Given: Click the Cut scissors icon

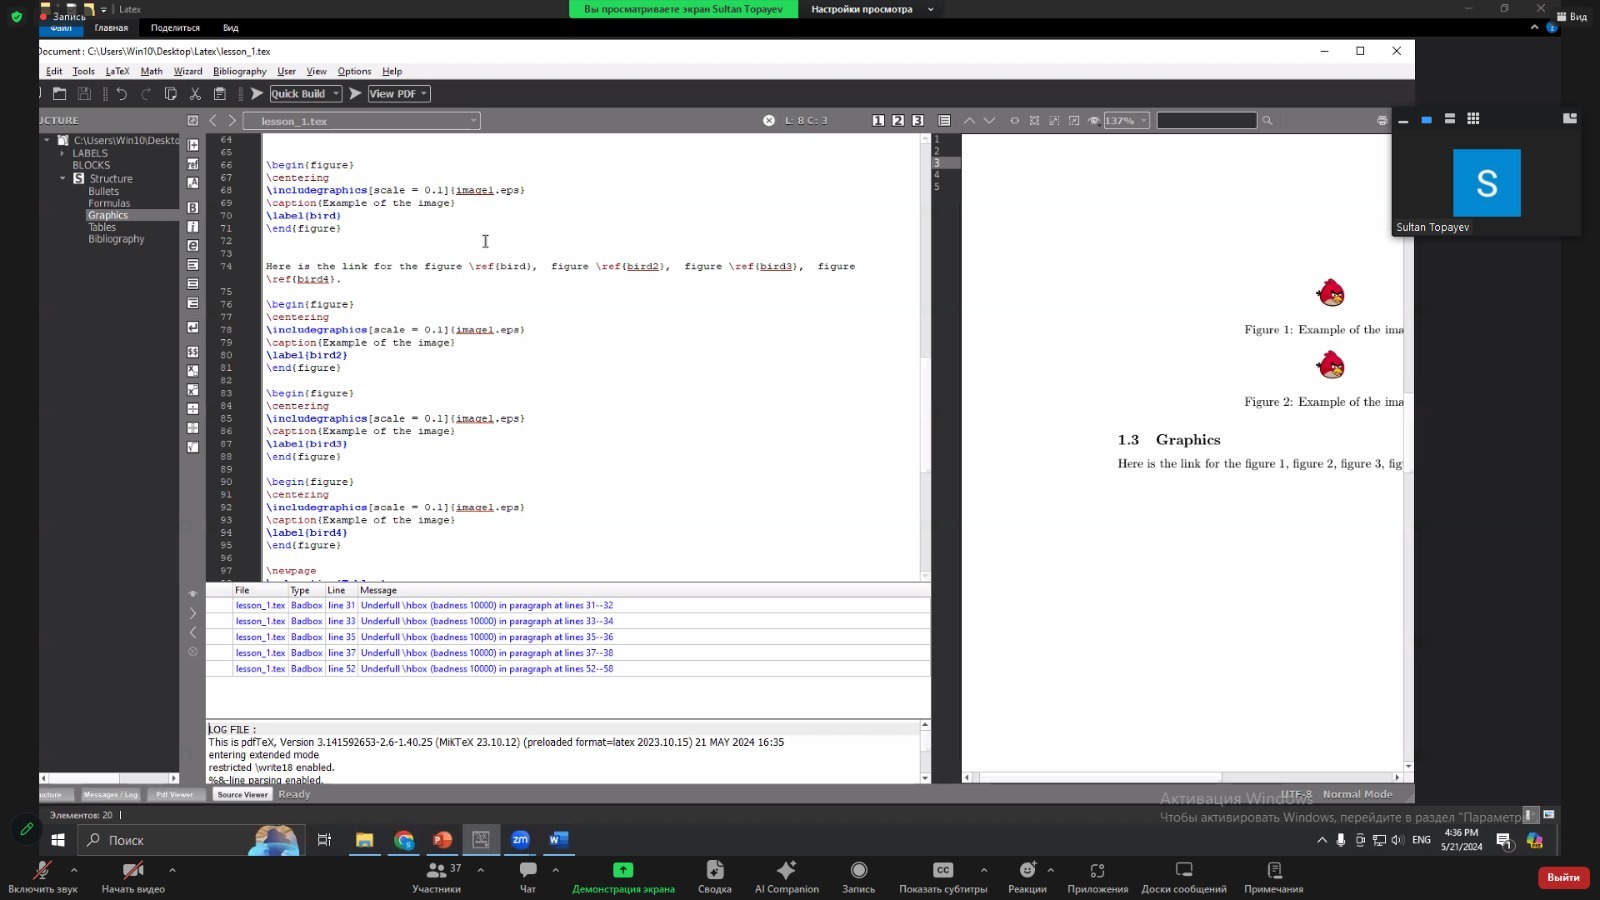Looking at the screenshot, I should tap(195, 94).
